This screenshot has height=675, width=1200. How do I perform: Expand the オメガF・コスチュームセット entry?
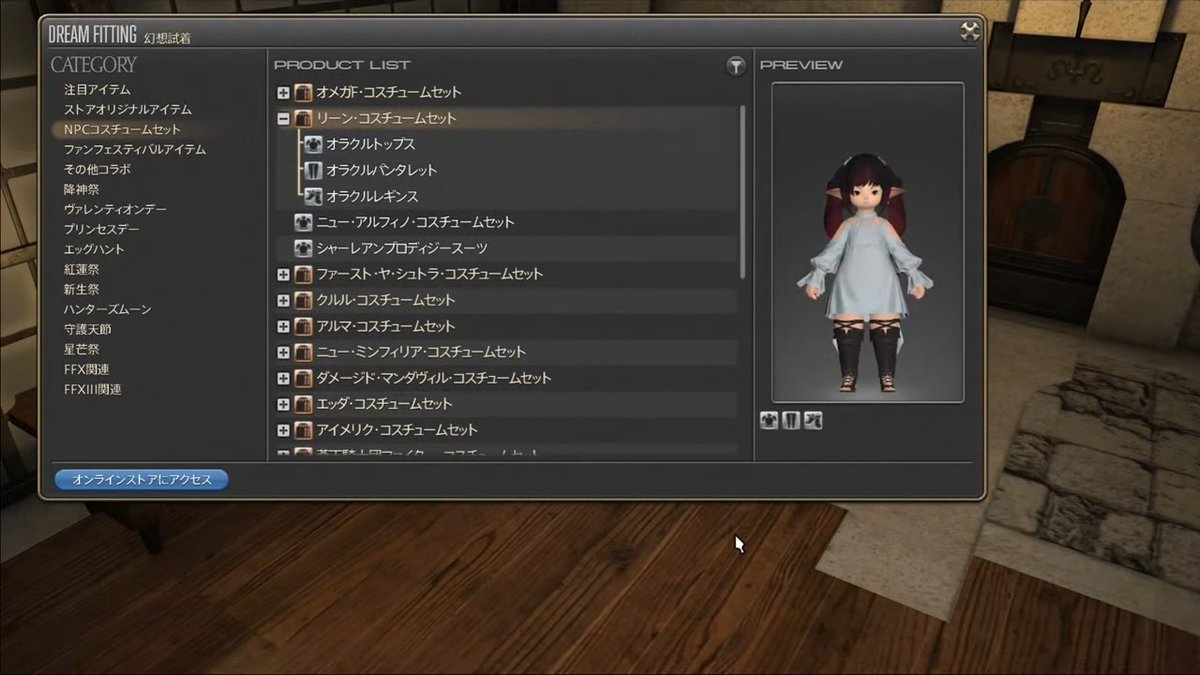tap(283, 92)
